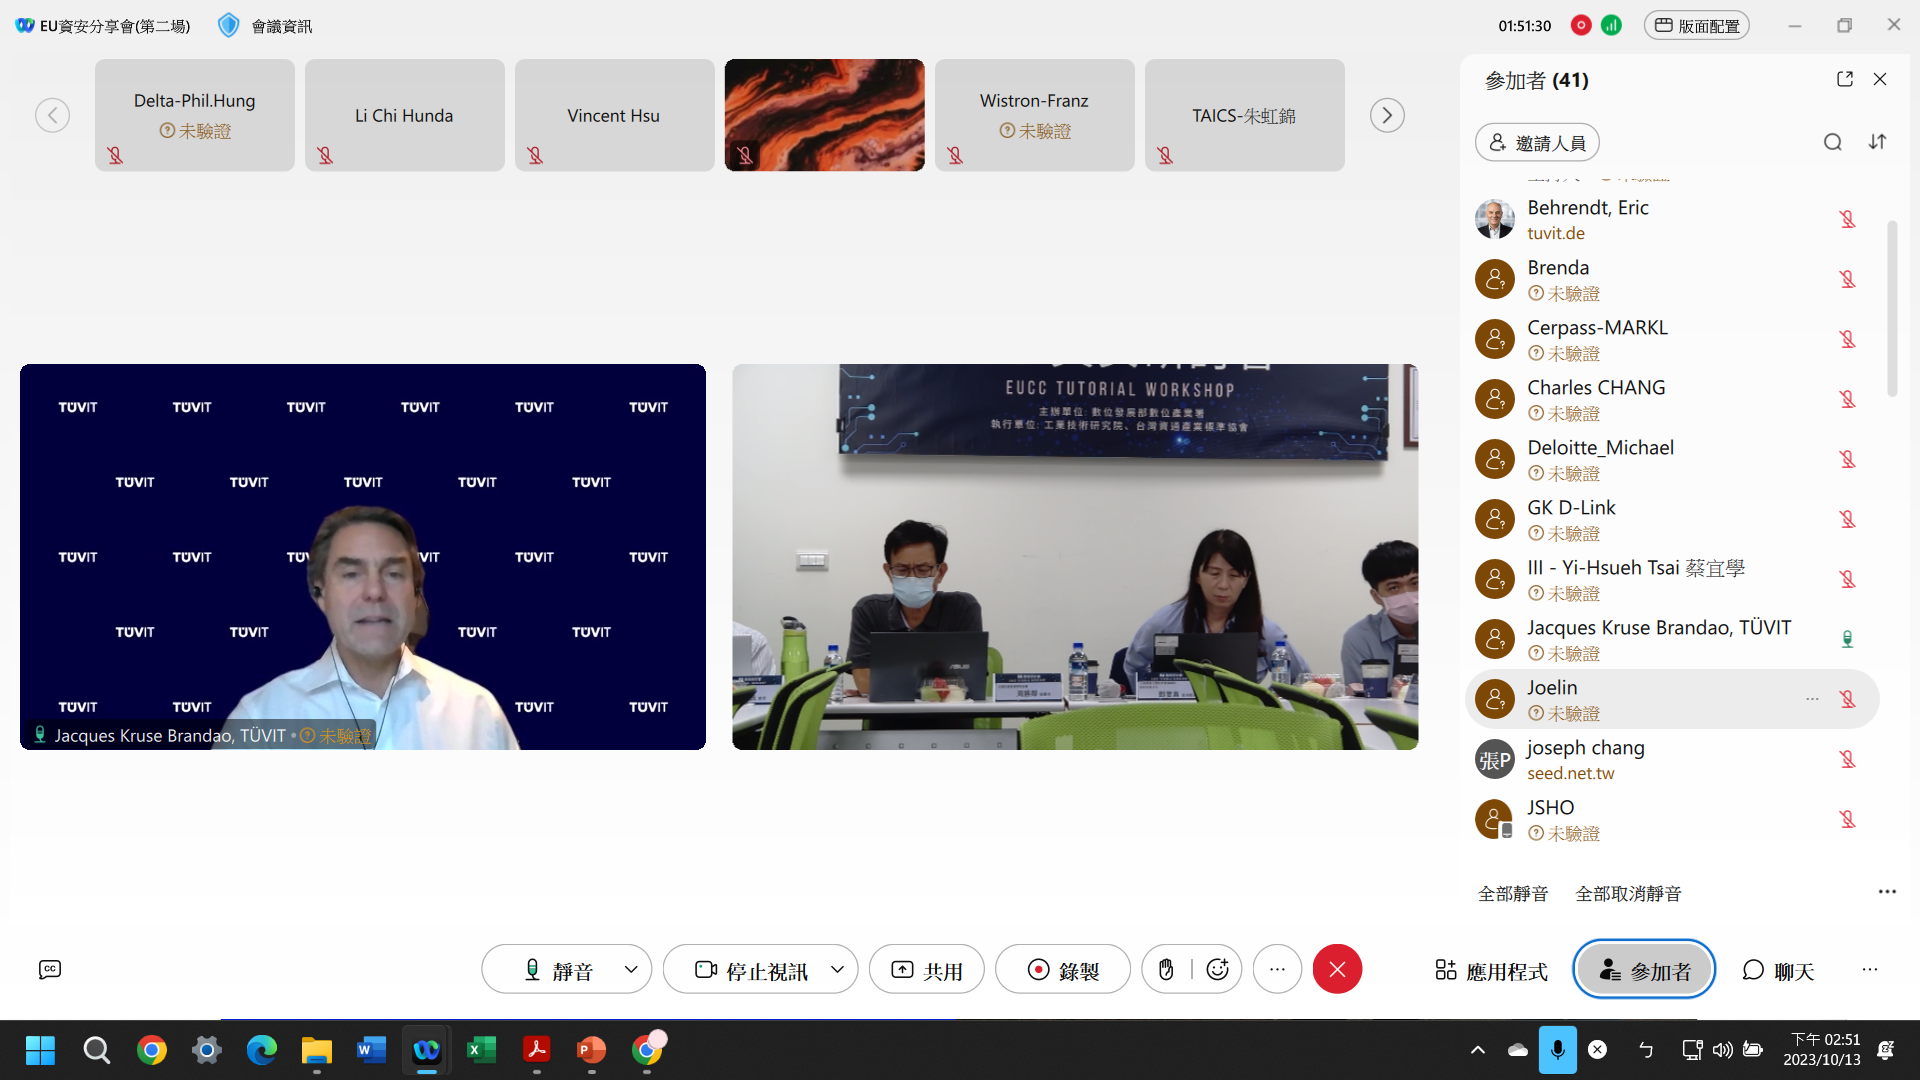Click 全部取消靜音 unmute all
The height and width of the screenshot is (1080, 1920).
coord(1628,893)
